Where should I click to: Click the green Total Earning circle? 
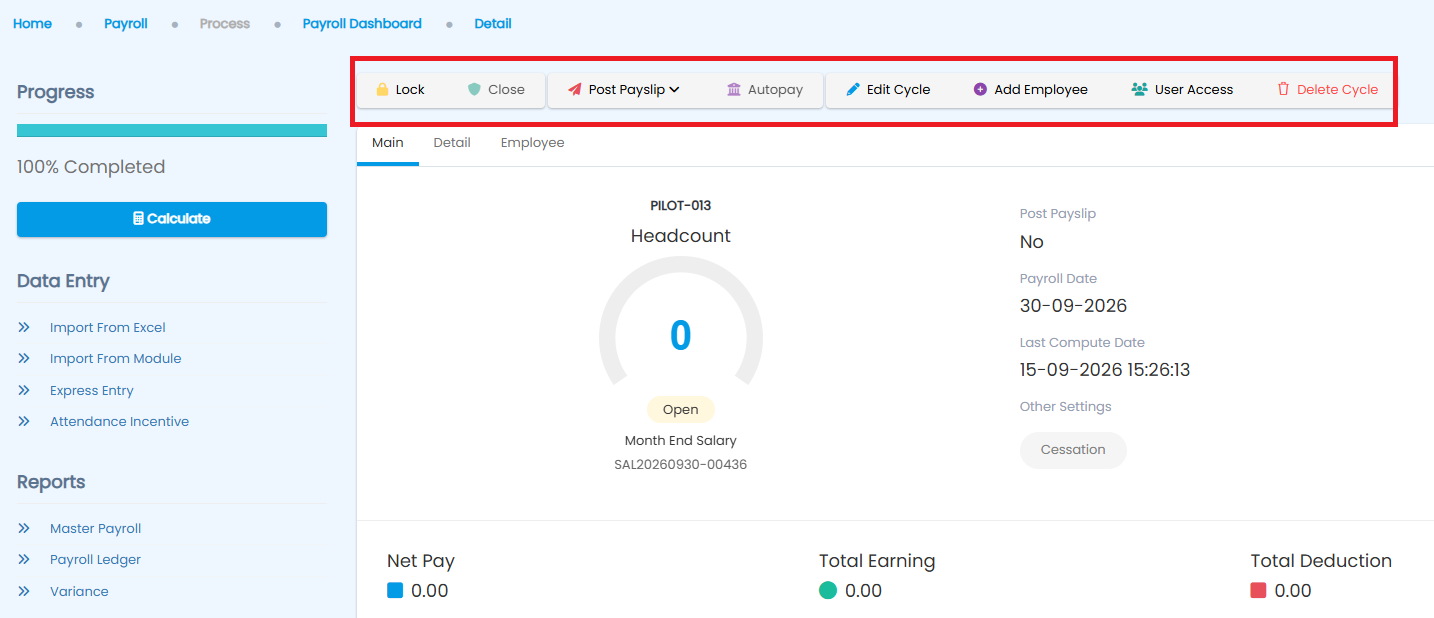tap(828, 590)
